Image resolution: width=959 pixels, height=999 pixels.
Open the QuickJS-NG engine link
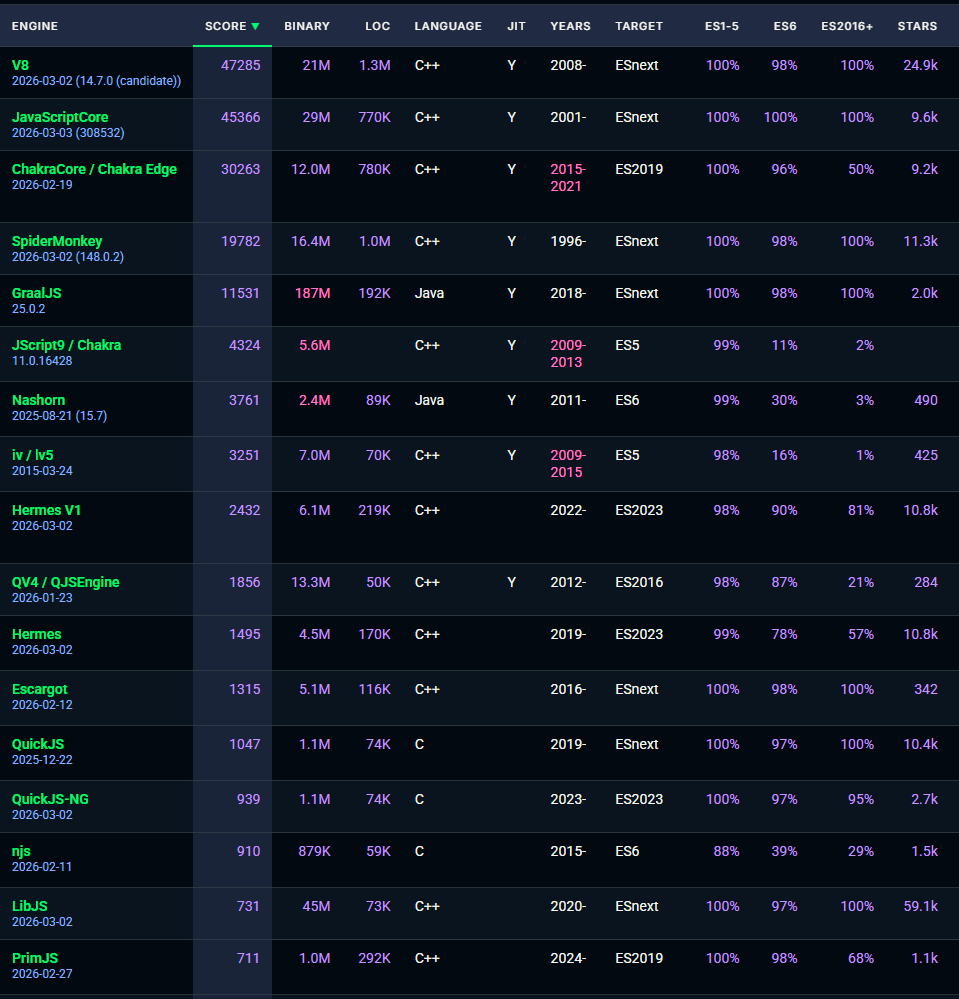50,799
